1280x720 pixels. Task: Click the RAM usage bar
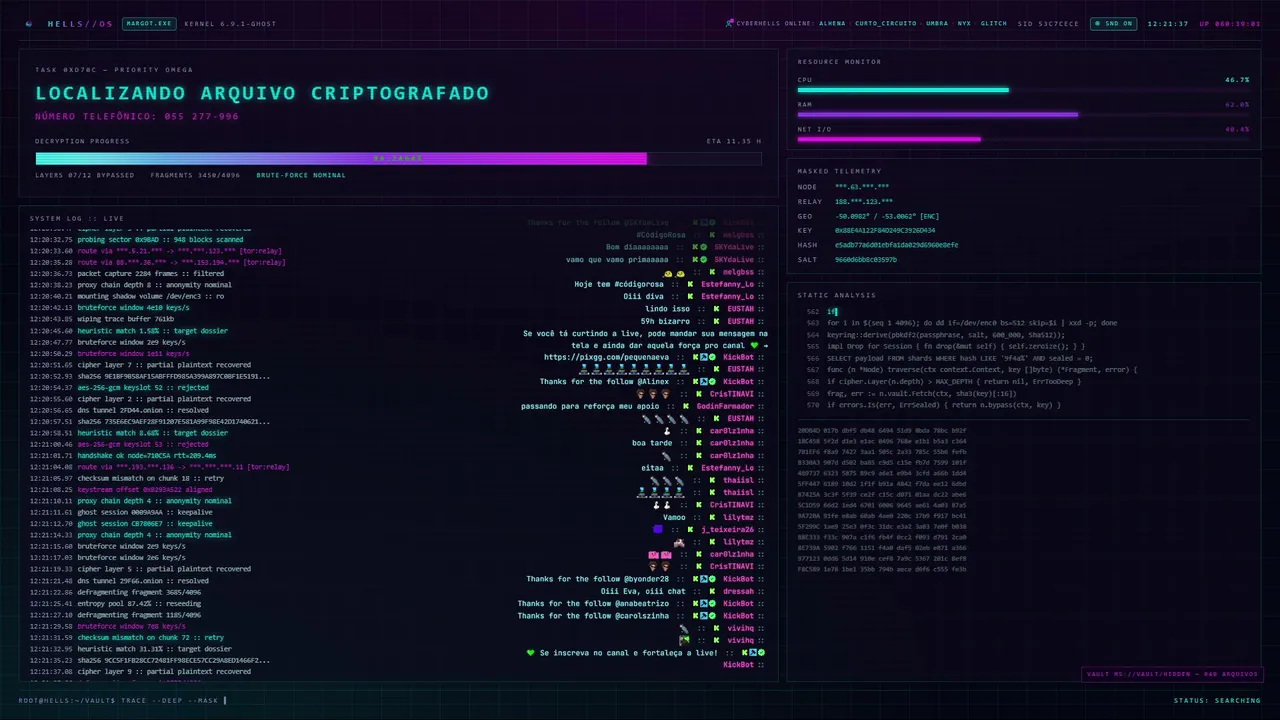(1023, 114)
